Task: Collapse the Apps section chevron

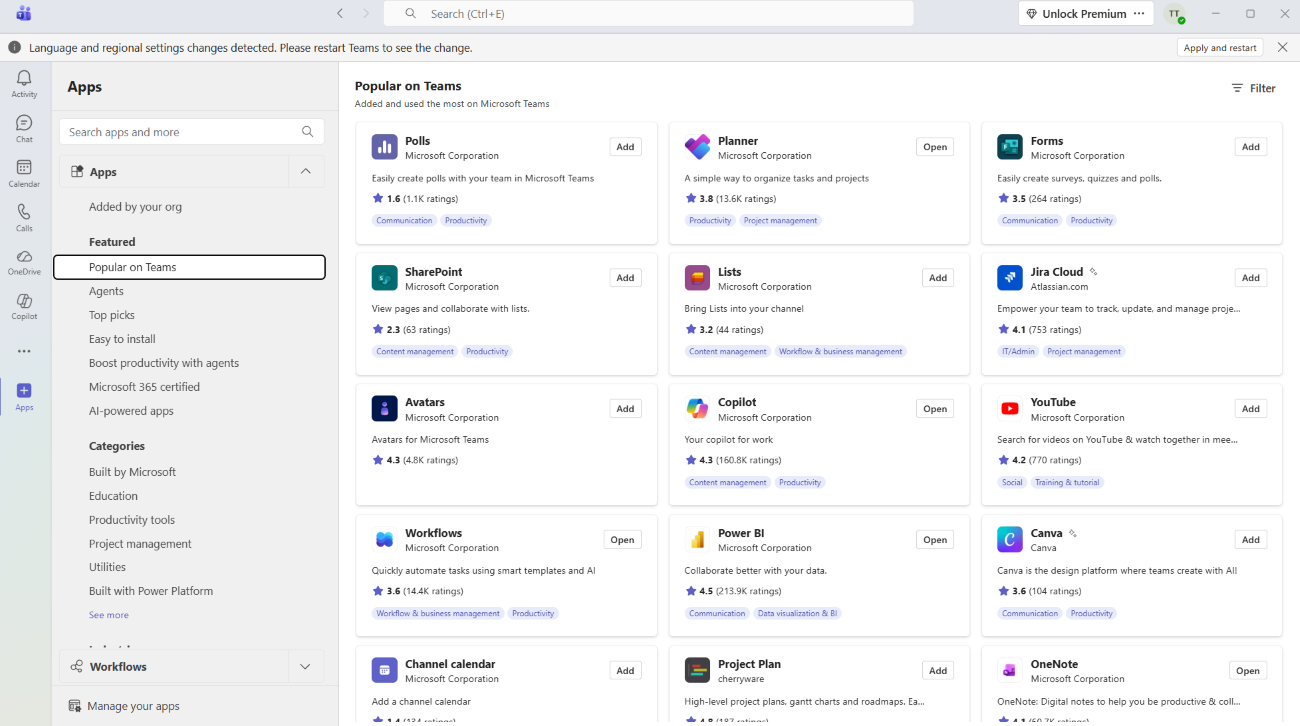Action: coord(305,171)
